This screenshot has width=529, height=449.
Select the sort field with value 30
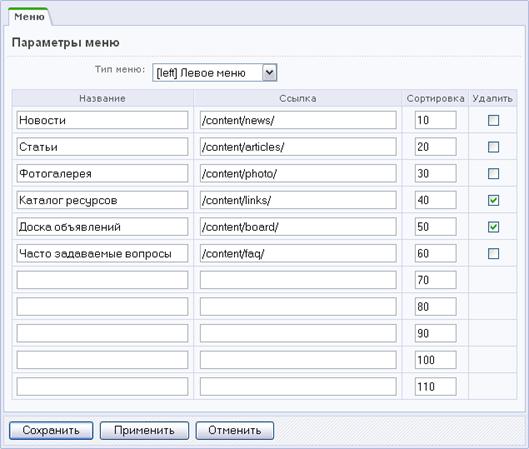coord(436,173)
